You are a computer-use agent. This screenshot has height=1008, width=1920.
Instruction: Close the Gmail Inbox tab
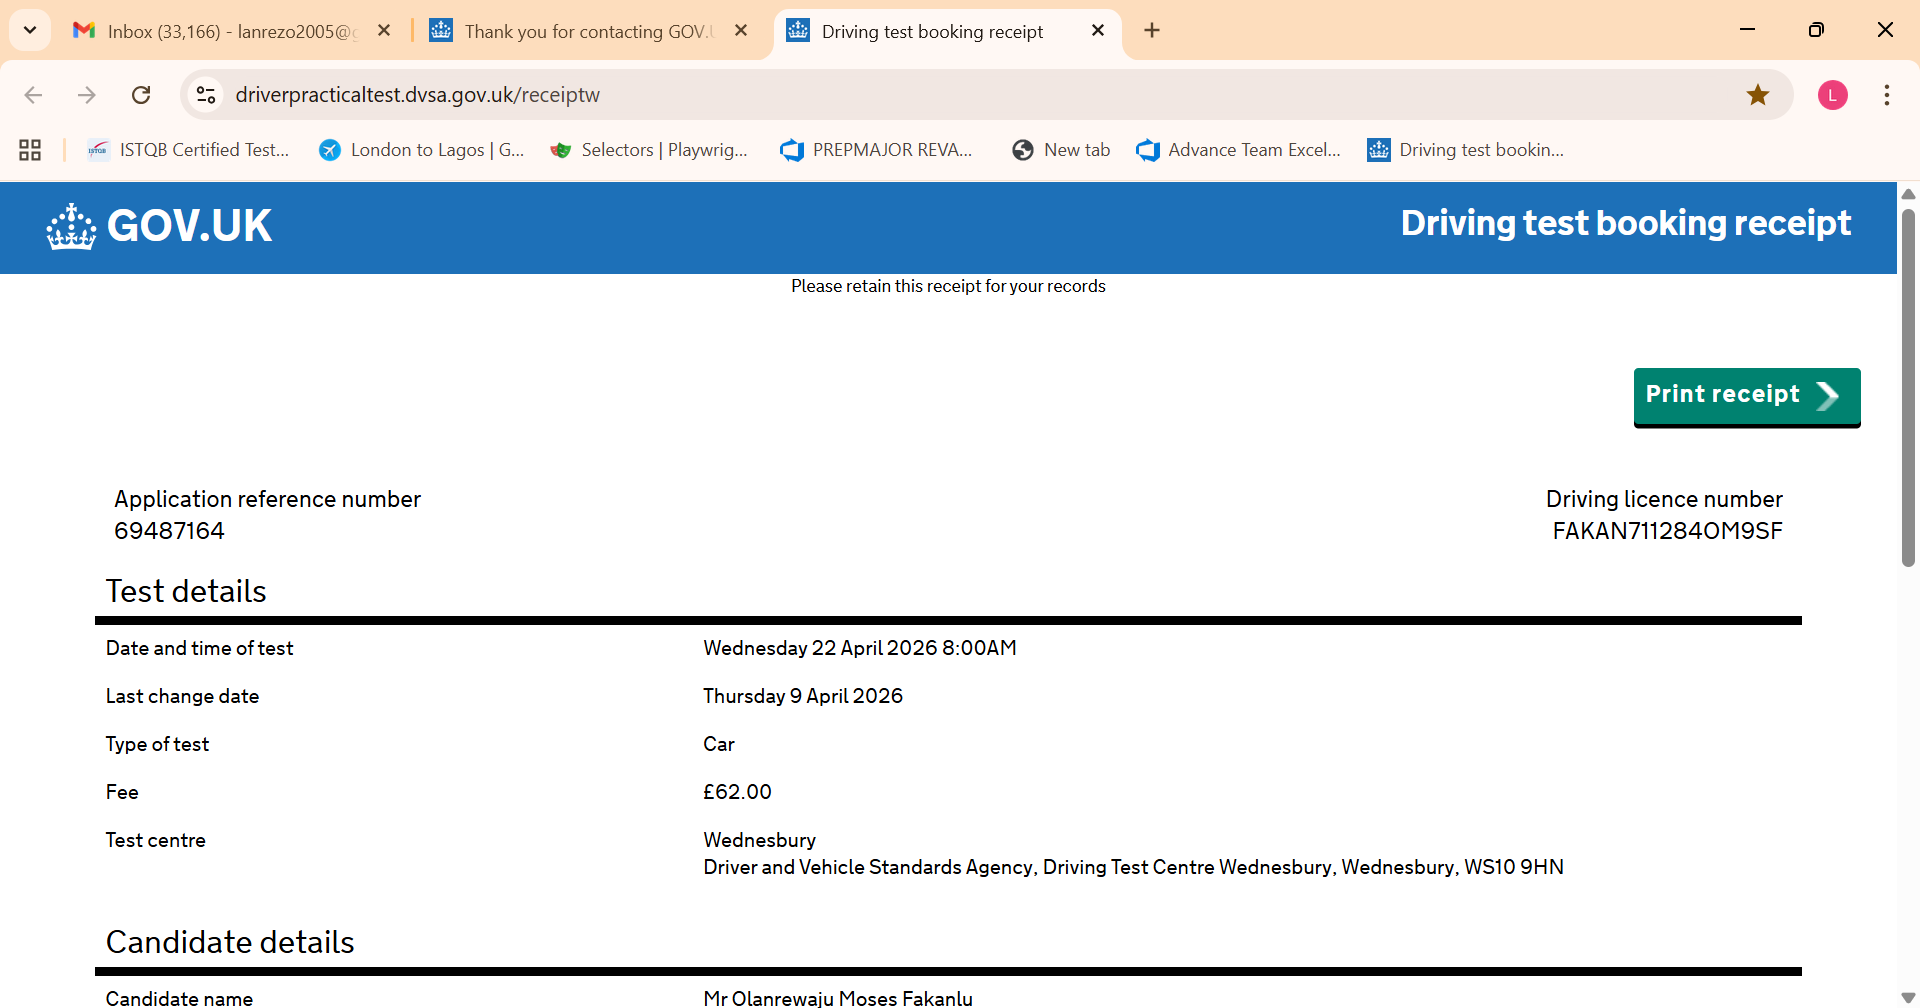pos(384,31)
